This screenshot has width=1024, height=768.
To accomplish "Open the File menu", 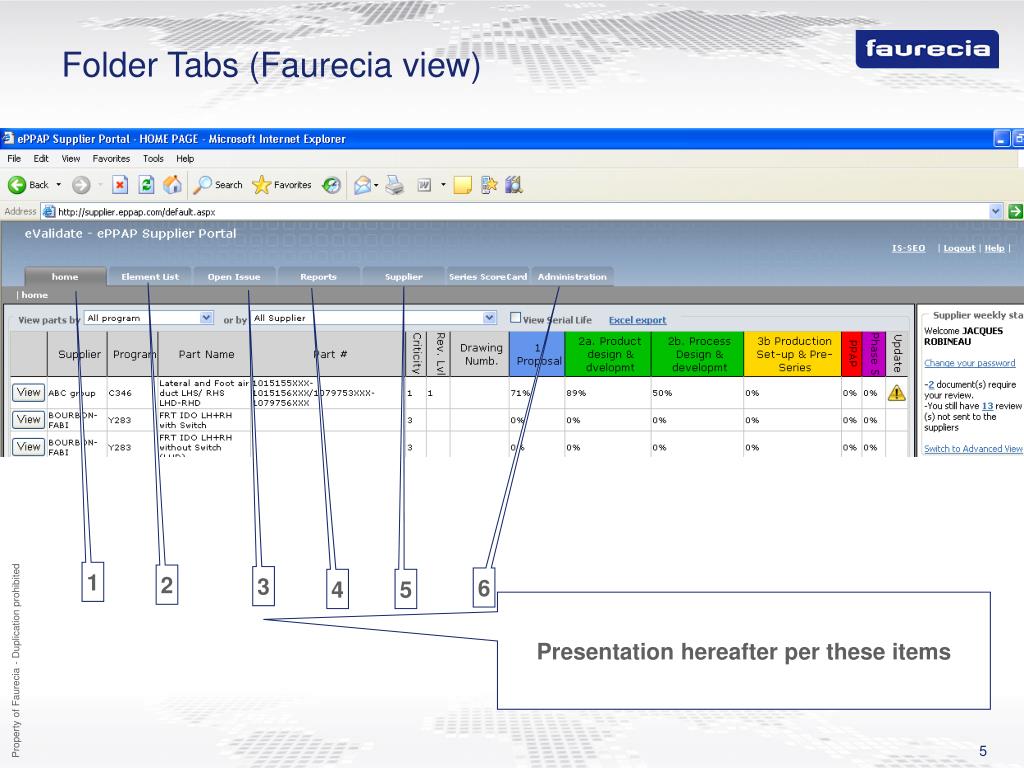I will pyautogui.click(x=14, y=159).
